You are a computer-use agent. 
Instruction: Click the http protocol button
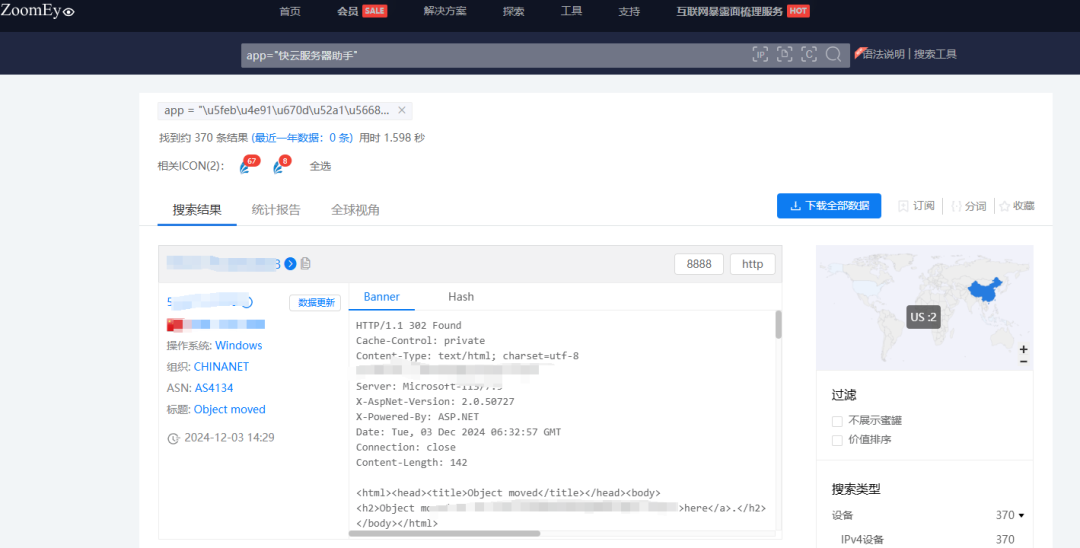click(x=752, y=264)
